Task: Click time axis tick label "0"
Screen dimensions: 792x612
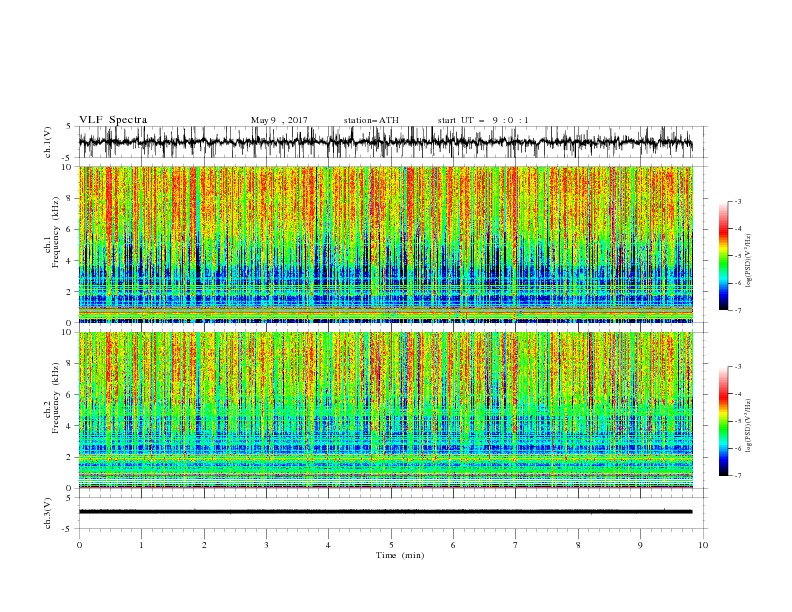Action: (79, 545)
